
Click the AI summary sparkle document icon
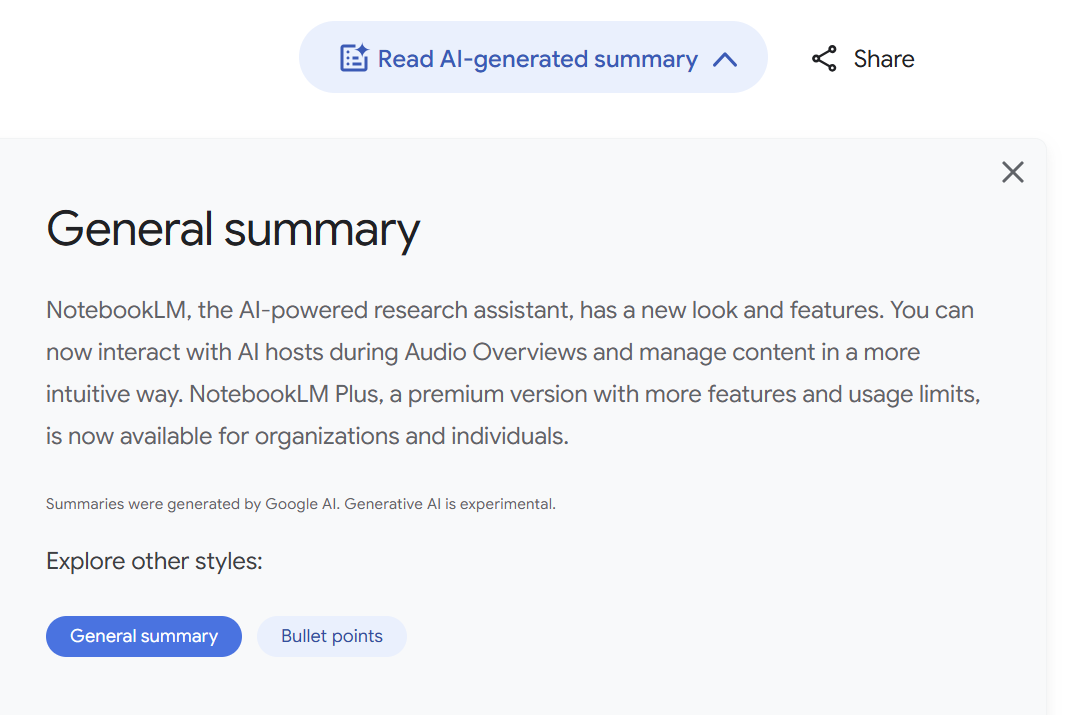[354, 58]
